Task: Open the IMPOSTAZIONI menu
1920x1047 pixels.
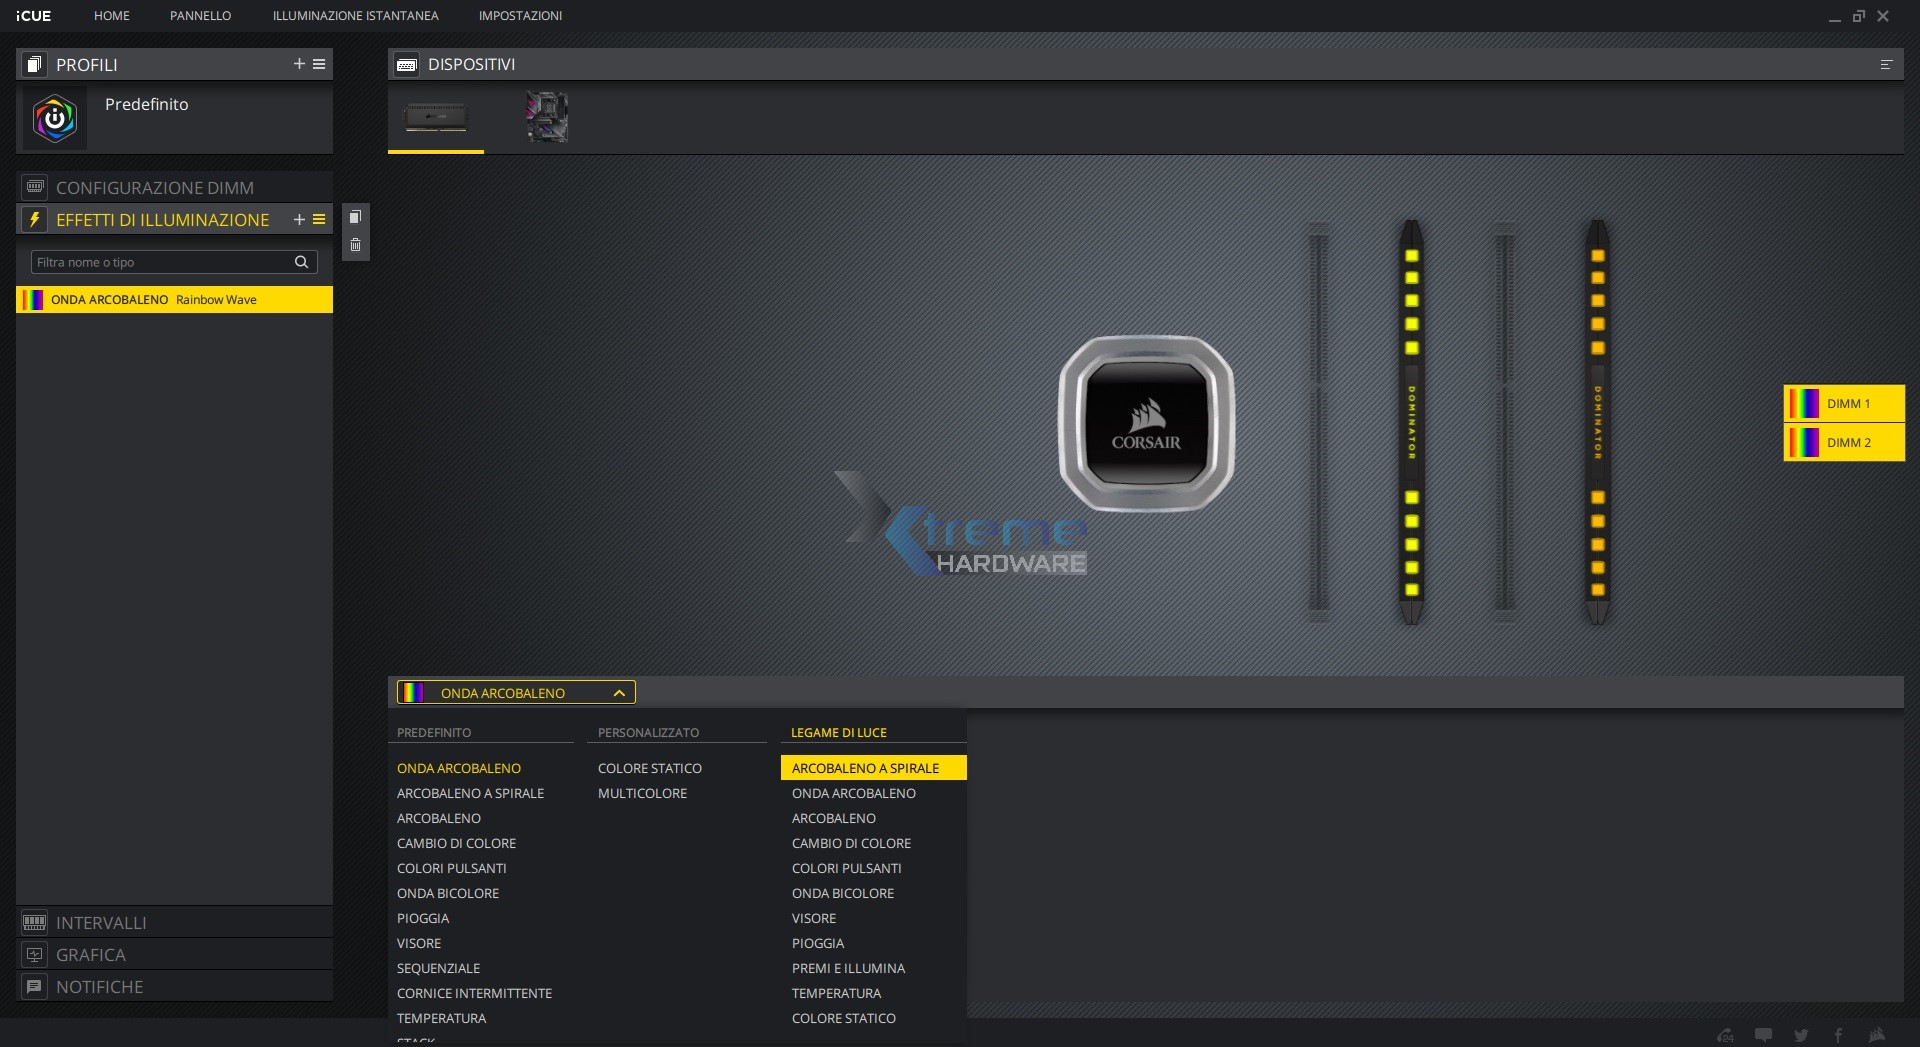Action: coord(520,16)
